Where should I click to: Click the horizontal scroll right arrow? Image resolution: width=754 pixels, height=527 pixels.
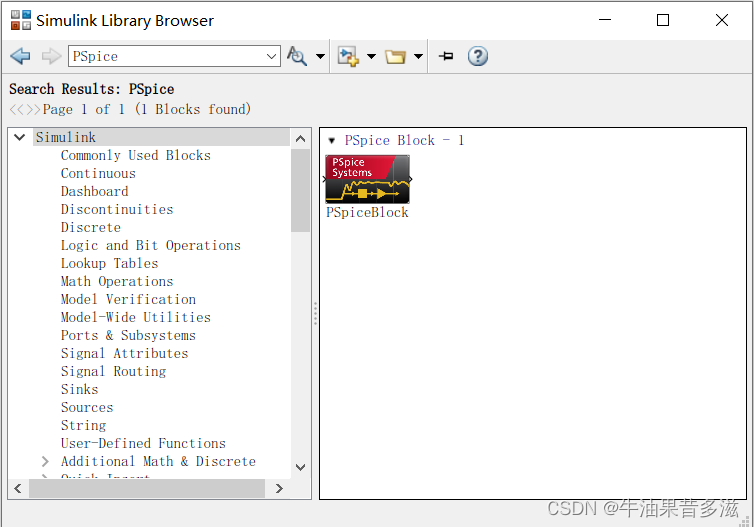[x=279, y=489]
